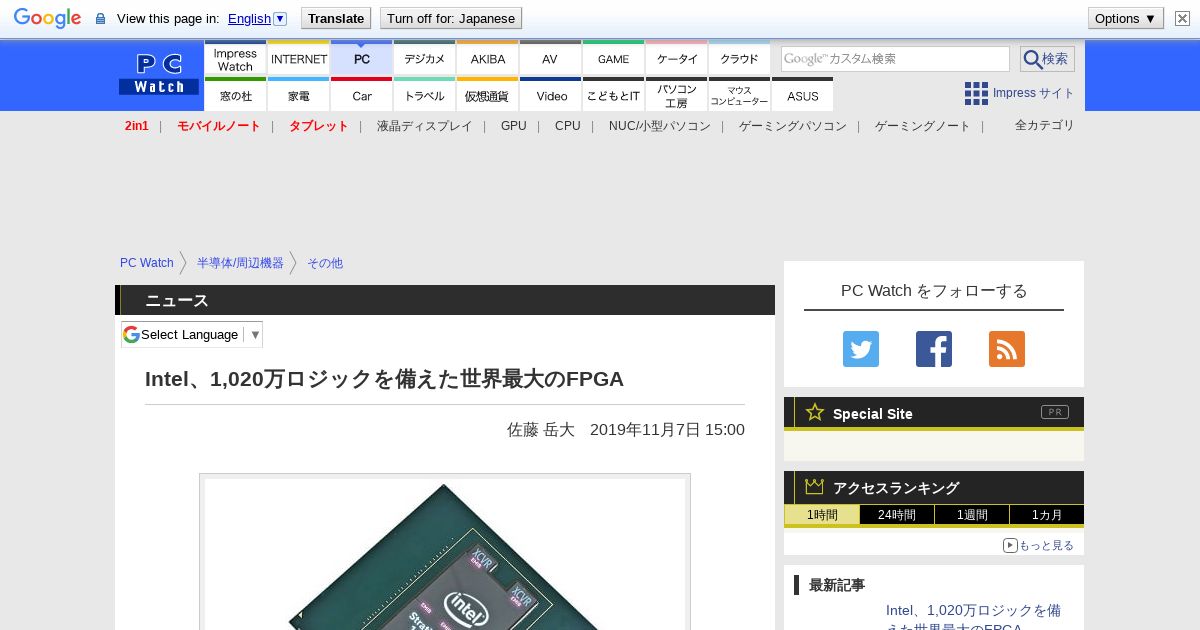1200x630 pixels.
Task: Close the Google translate bar
Action: (x=1180, y=18)
